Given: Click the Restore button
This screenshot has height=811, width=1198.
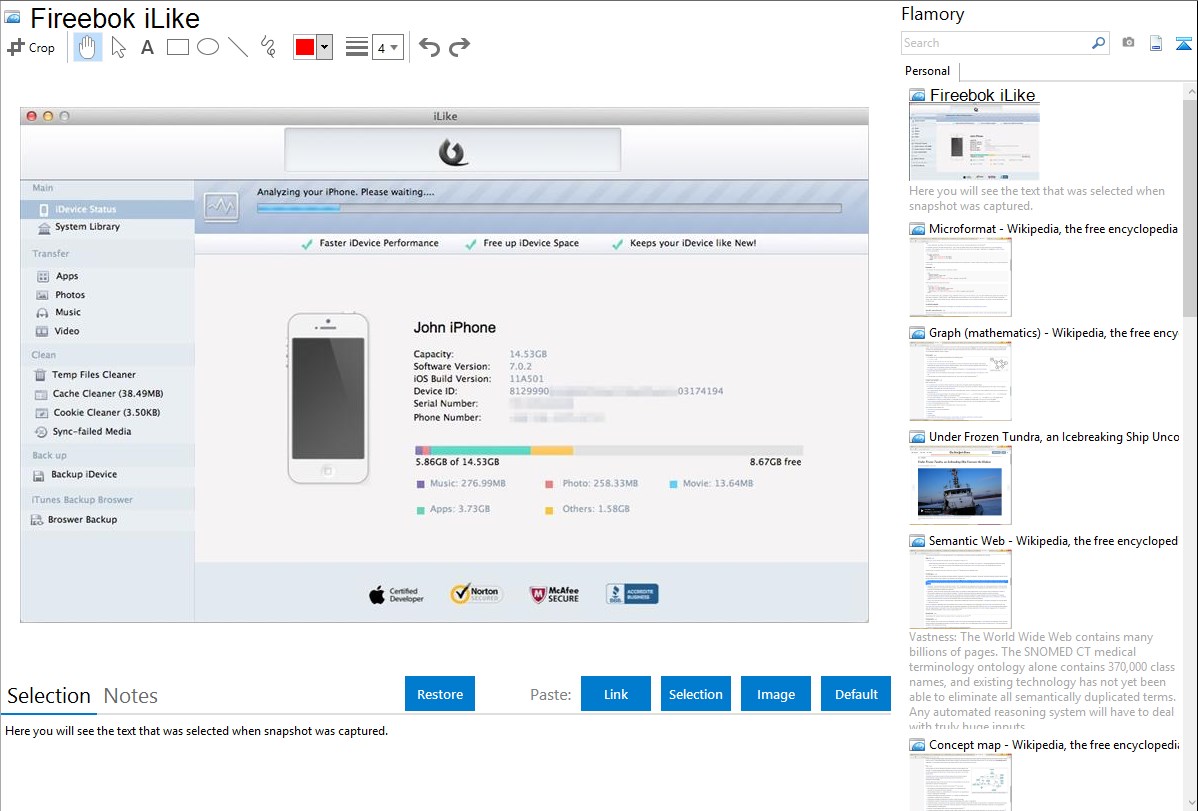Looking at the screenshot, I should pyautogui.click(x=440, y=694).
